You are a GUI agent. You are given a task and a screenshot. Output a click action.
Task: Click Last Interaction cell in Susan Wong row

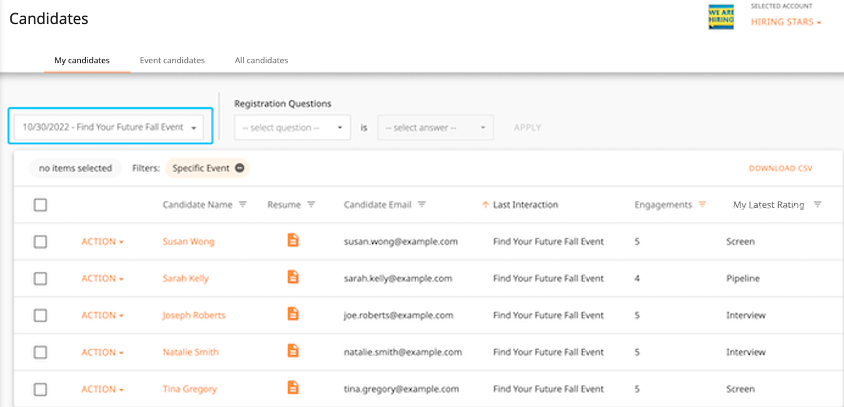[x=548, y=242]
